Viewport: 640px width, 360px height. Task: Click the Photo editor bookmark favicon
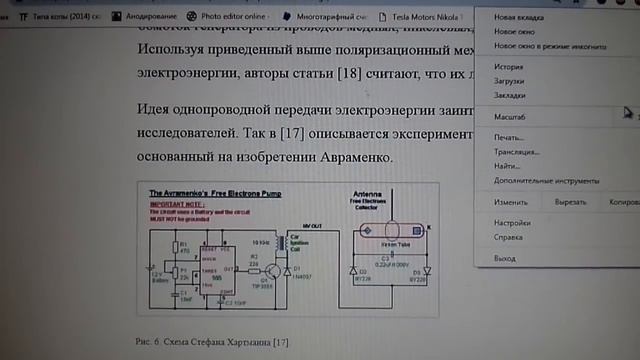191,16
